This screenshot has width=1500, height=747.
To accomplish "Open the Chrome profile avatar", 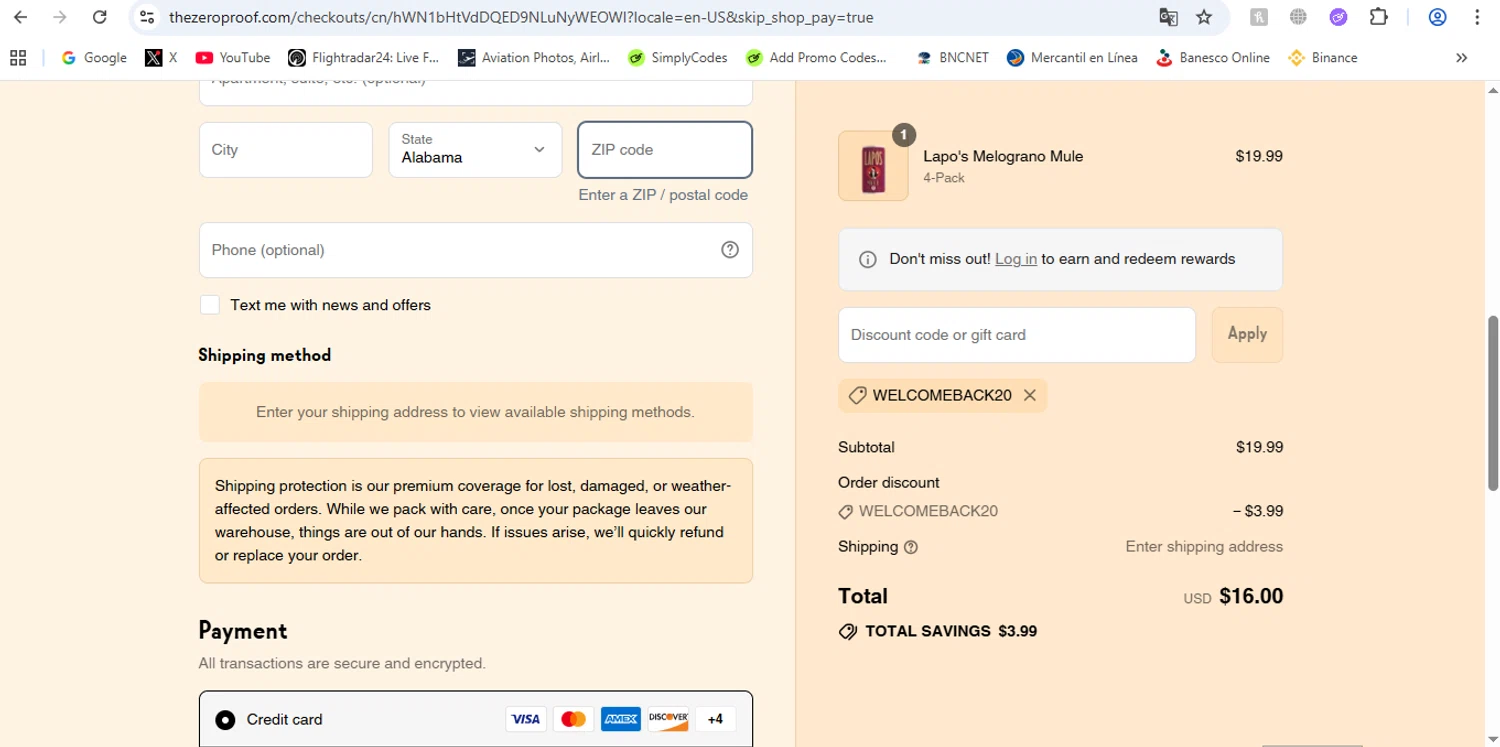I will (x=1437, y=17).
